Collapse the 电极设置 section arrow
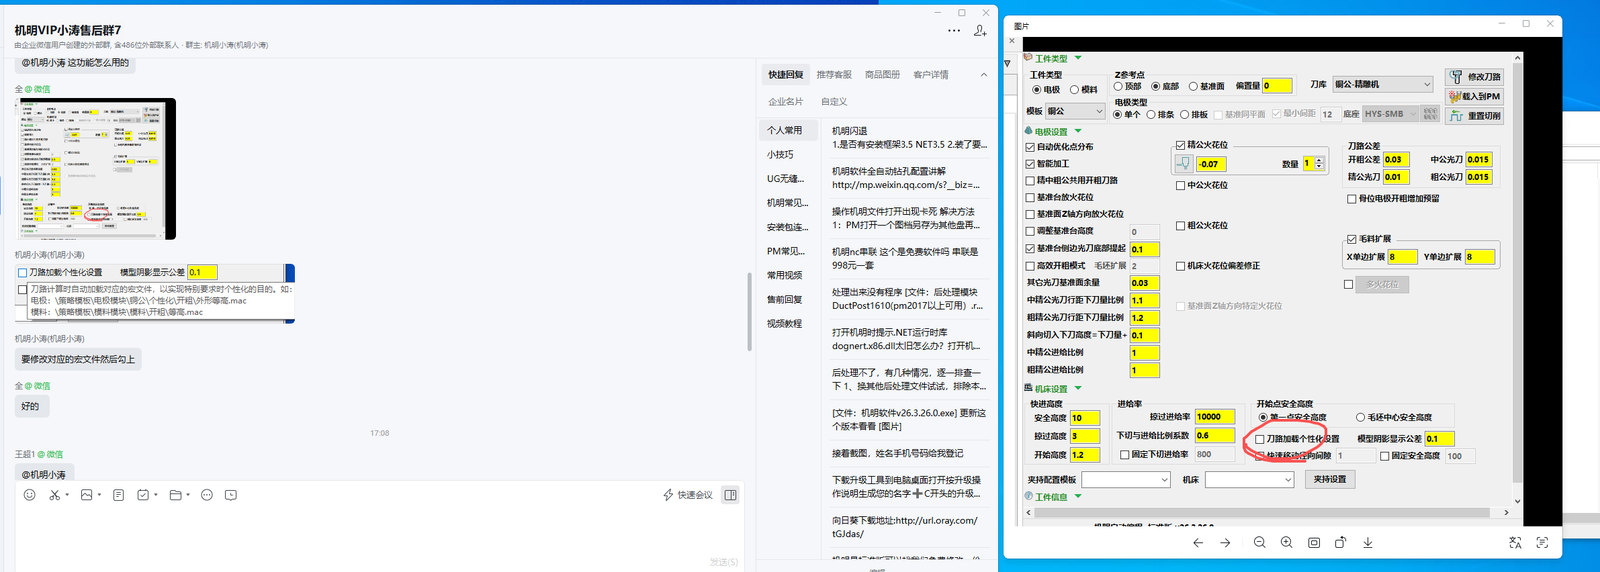The image size is (1600, 572). [x=1078, y=131]
